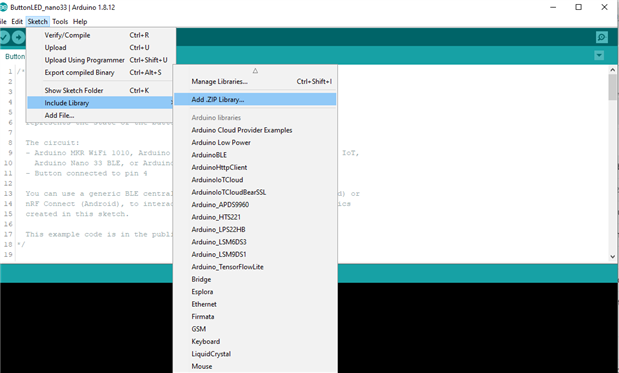The height and width of the screenshot is (373, 619).
Task: Minimize the Arduino IDE window
Action: 553,7
